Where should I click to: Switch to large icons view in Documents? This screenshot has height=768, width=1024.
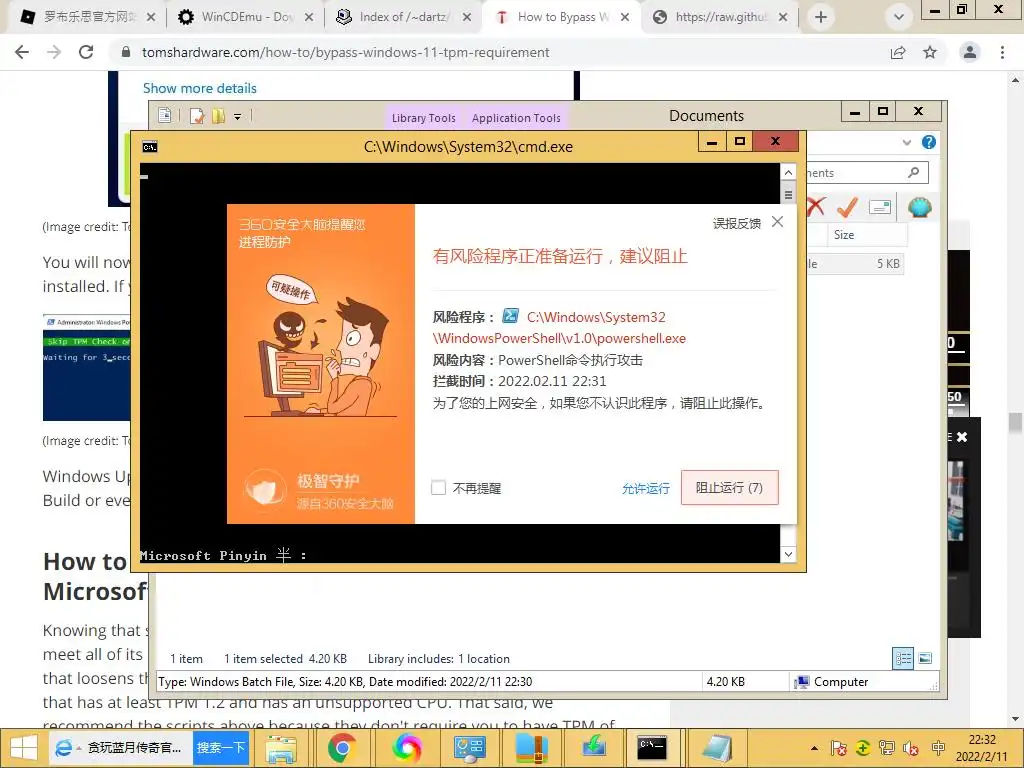(x=925, y=658)
